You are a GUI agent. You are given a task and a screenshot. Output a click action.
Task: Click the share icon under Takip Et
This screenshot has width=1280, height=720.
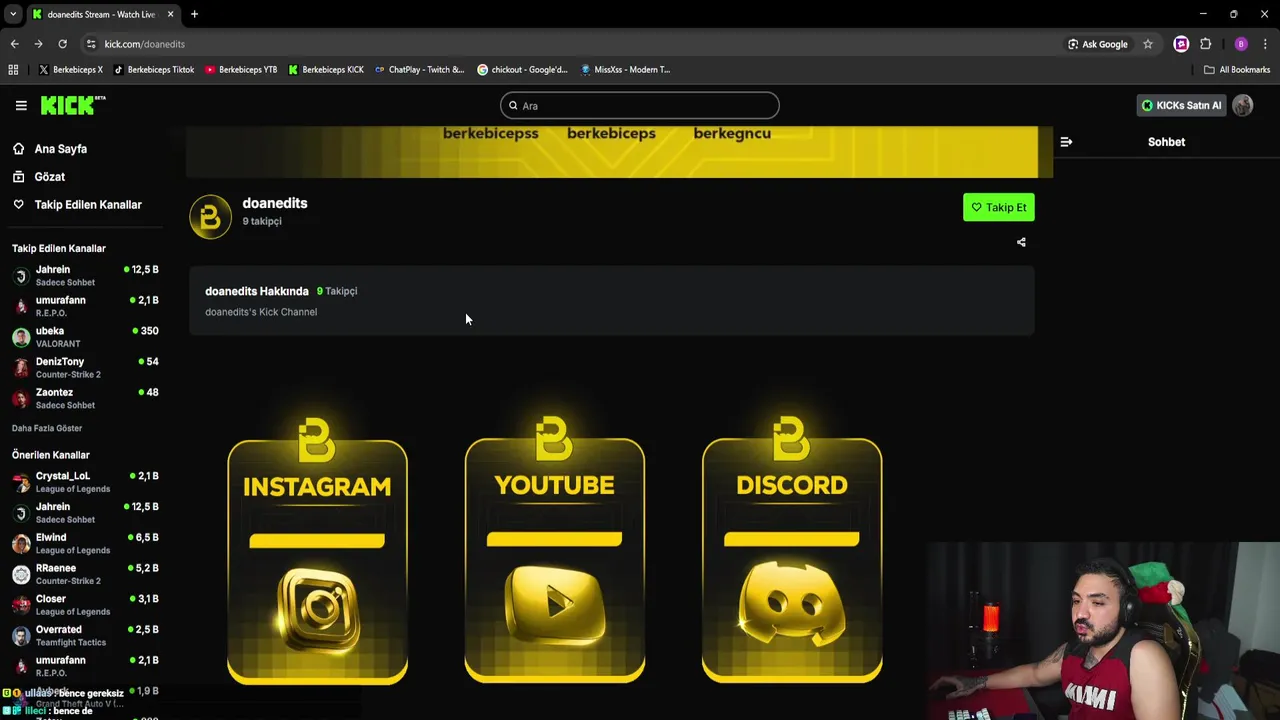pyautogui.click(x=1021, y=242)
